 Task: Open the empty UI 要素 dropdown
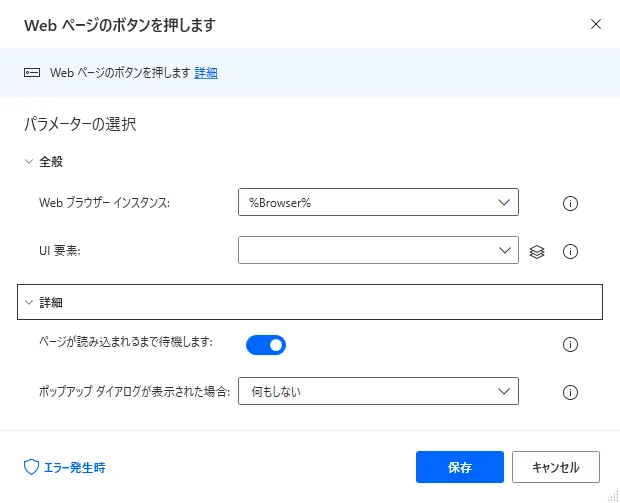[x=378, y=250]
